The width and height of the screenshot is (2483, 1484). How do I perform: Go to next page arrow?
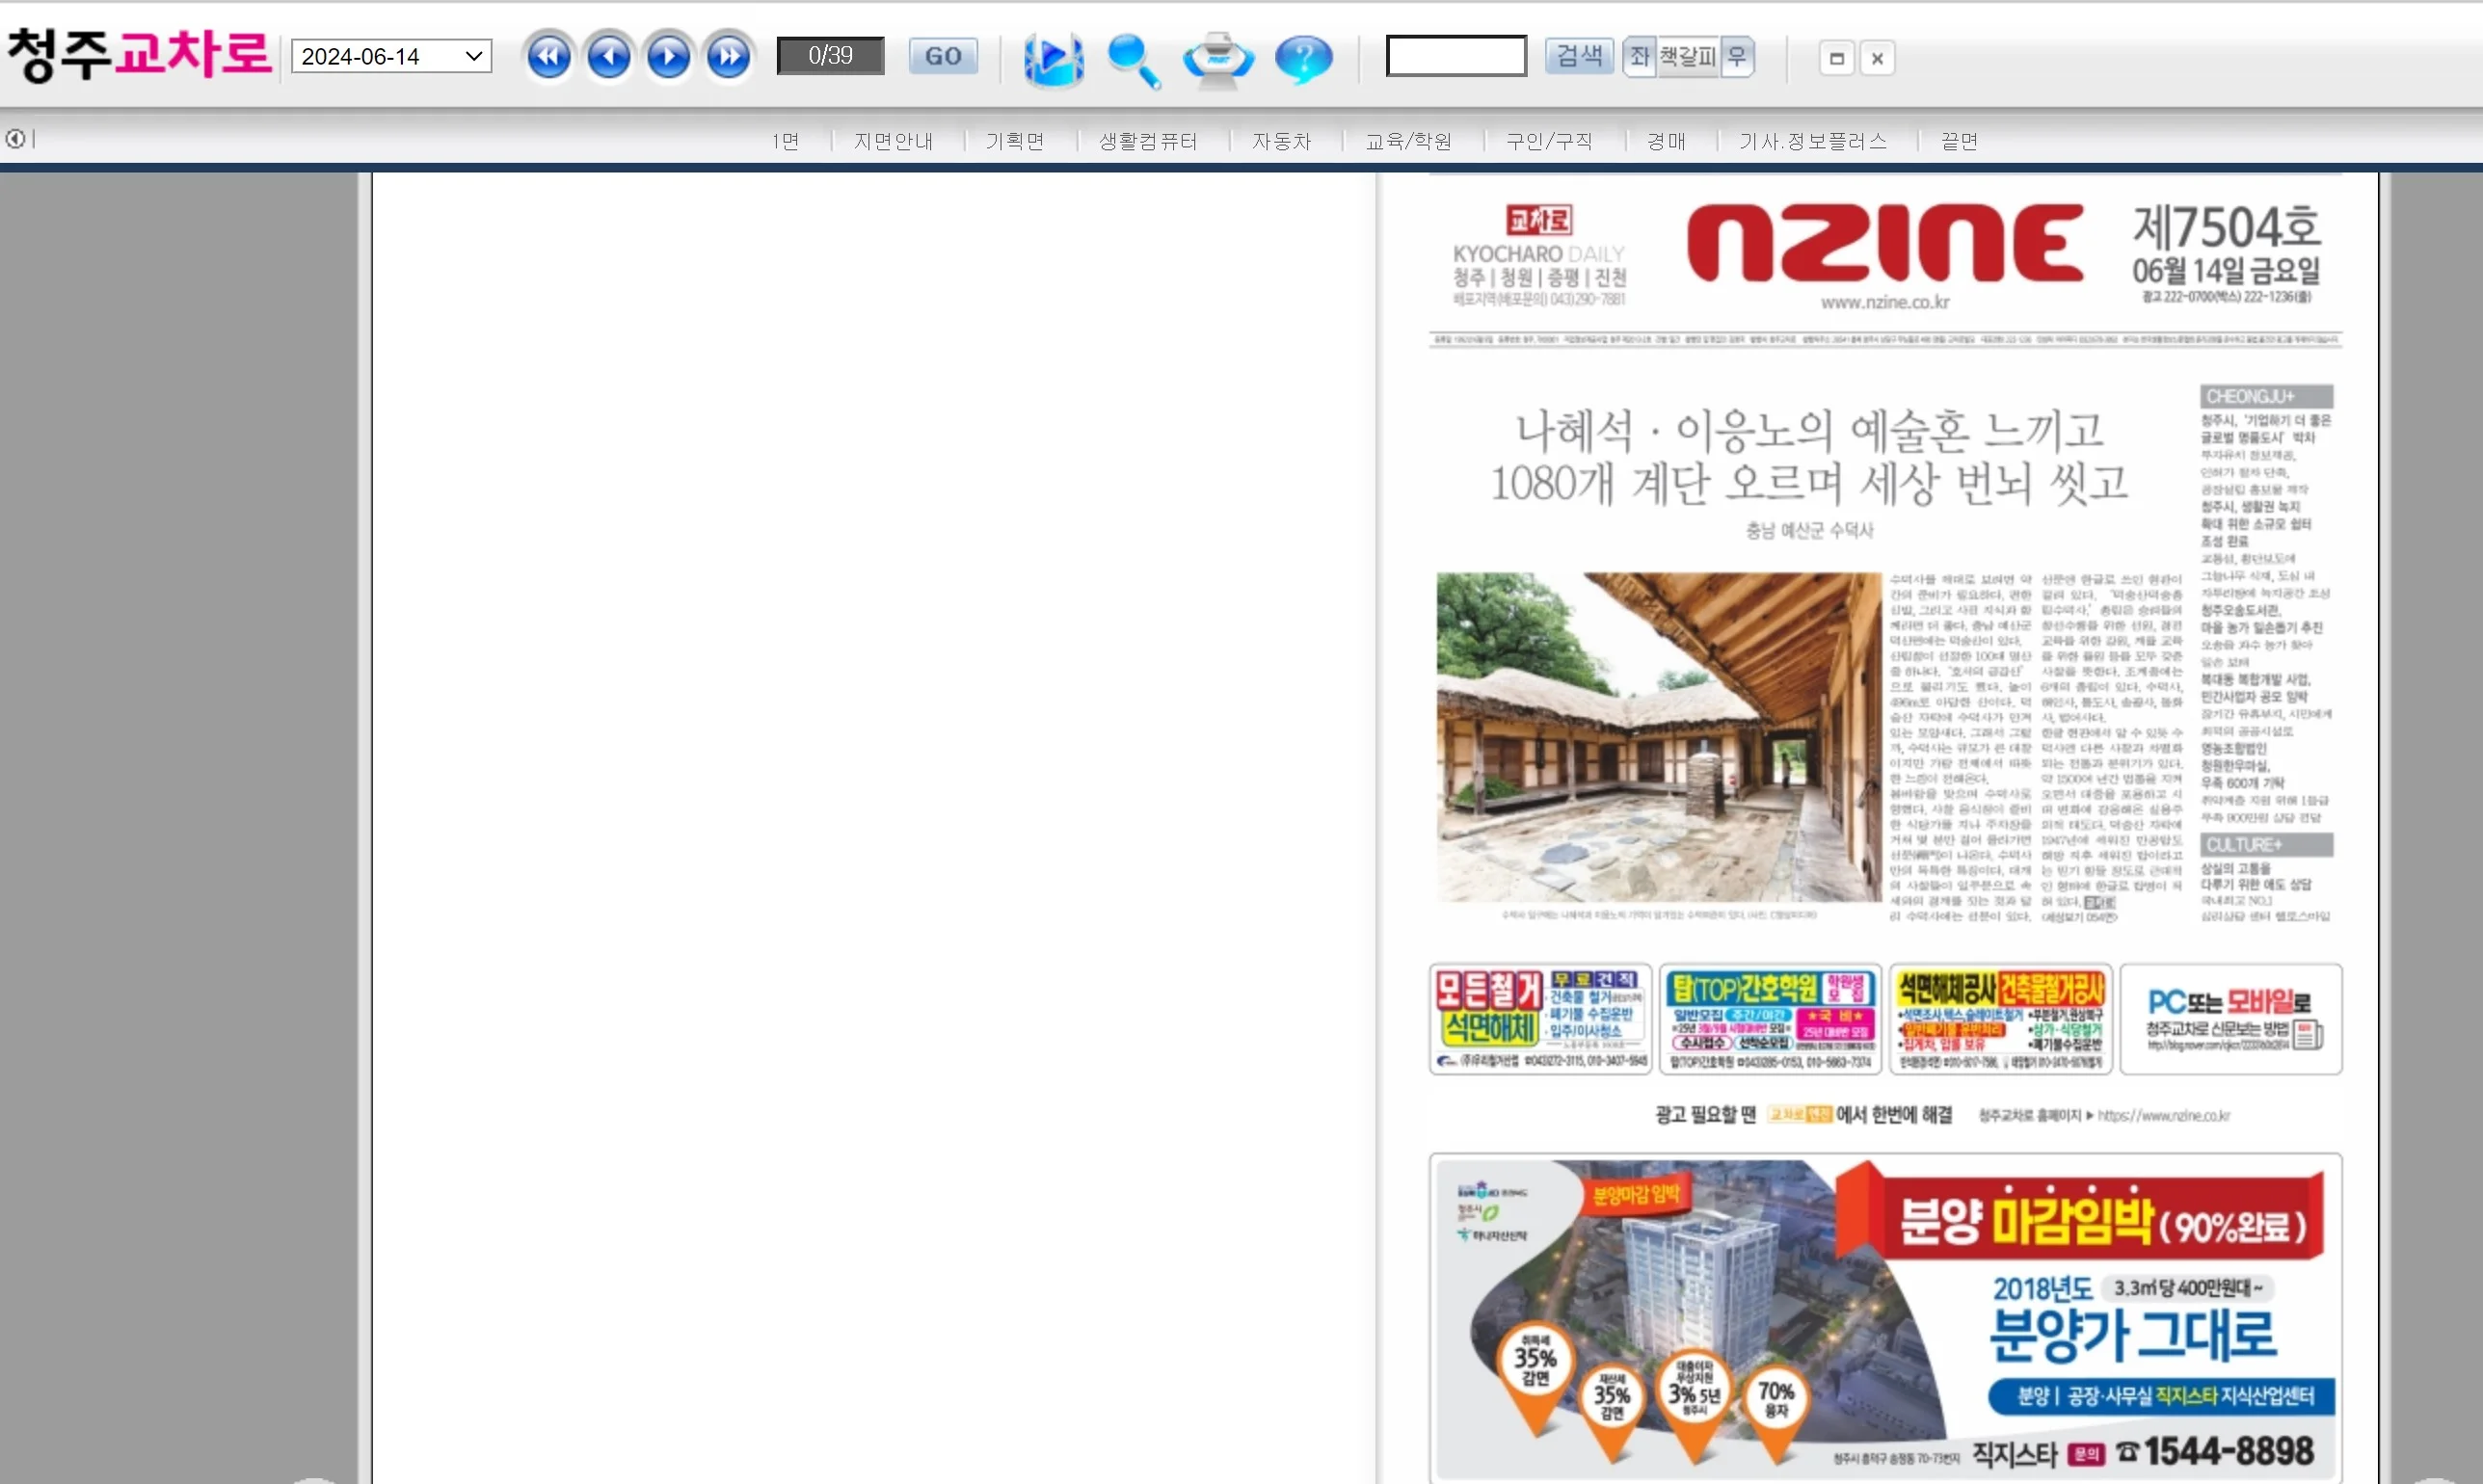tap(669, 56)
